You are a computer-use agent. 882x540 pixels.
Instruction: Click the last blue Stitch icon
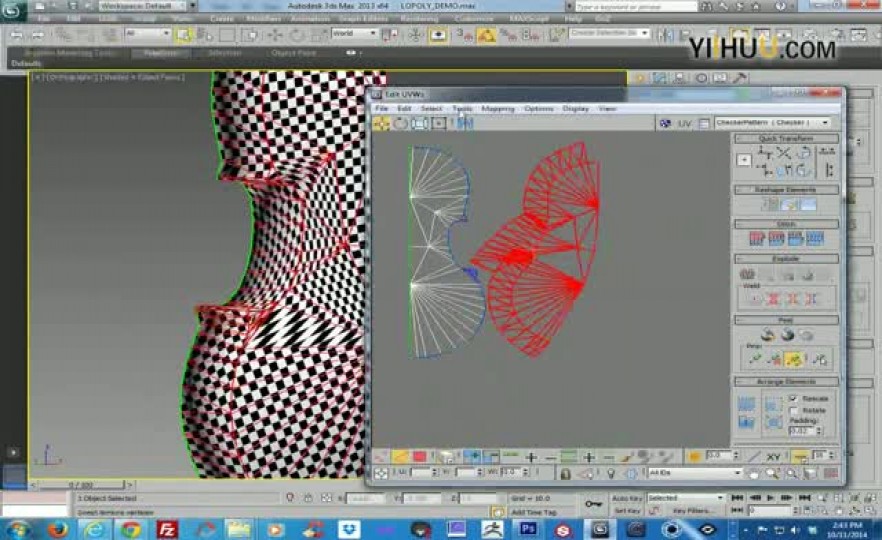(815, 238)
